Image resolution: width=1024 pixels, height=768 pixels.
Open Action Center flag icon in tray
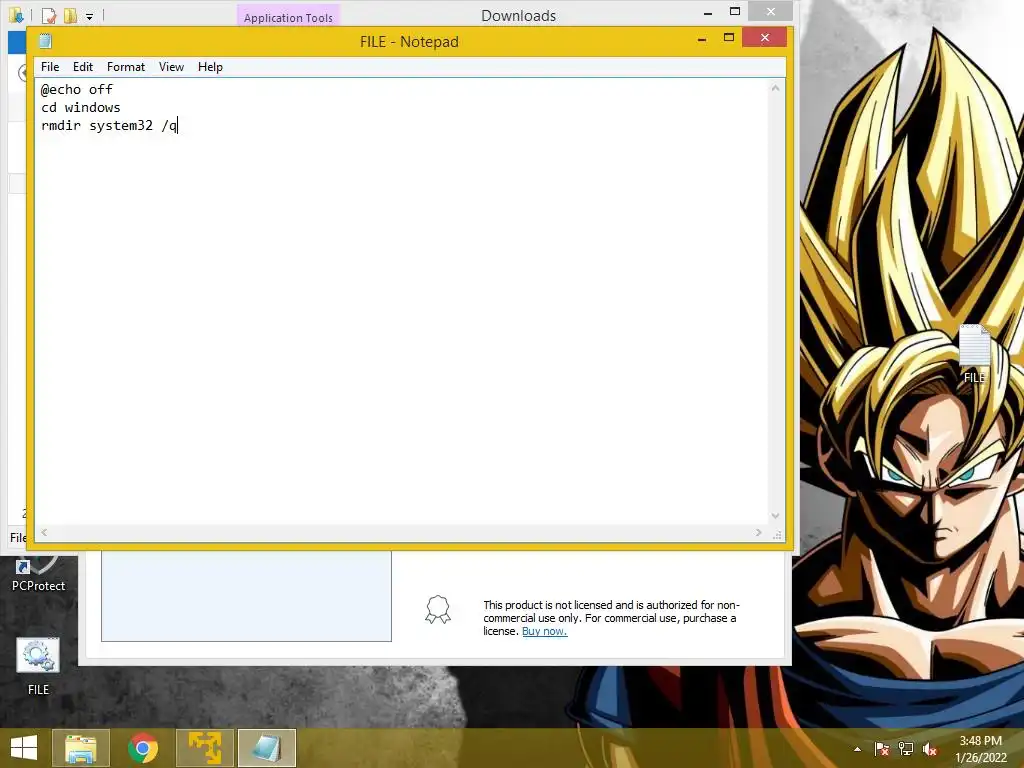(x=882, y=749)
